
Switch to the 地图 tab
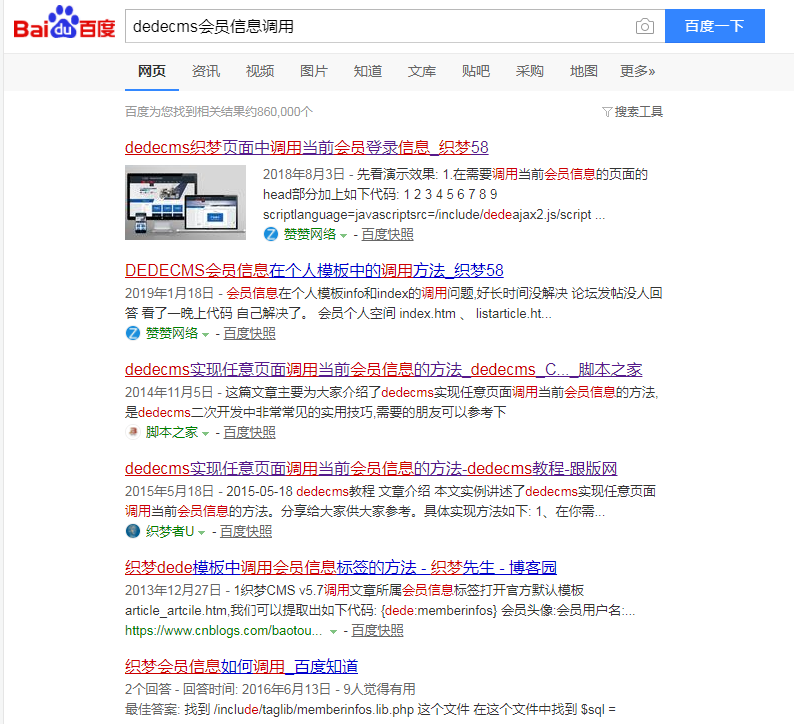click(x=583, y=71)
